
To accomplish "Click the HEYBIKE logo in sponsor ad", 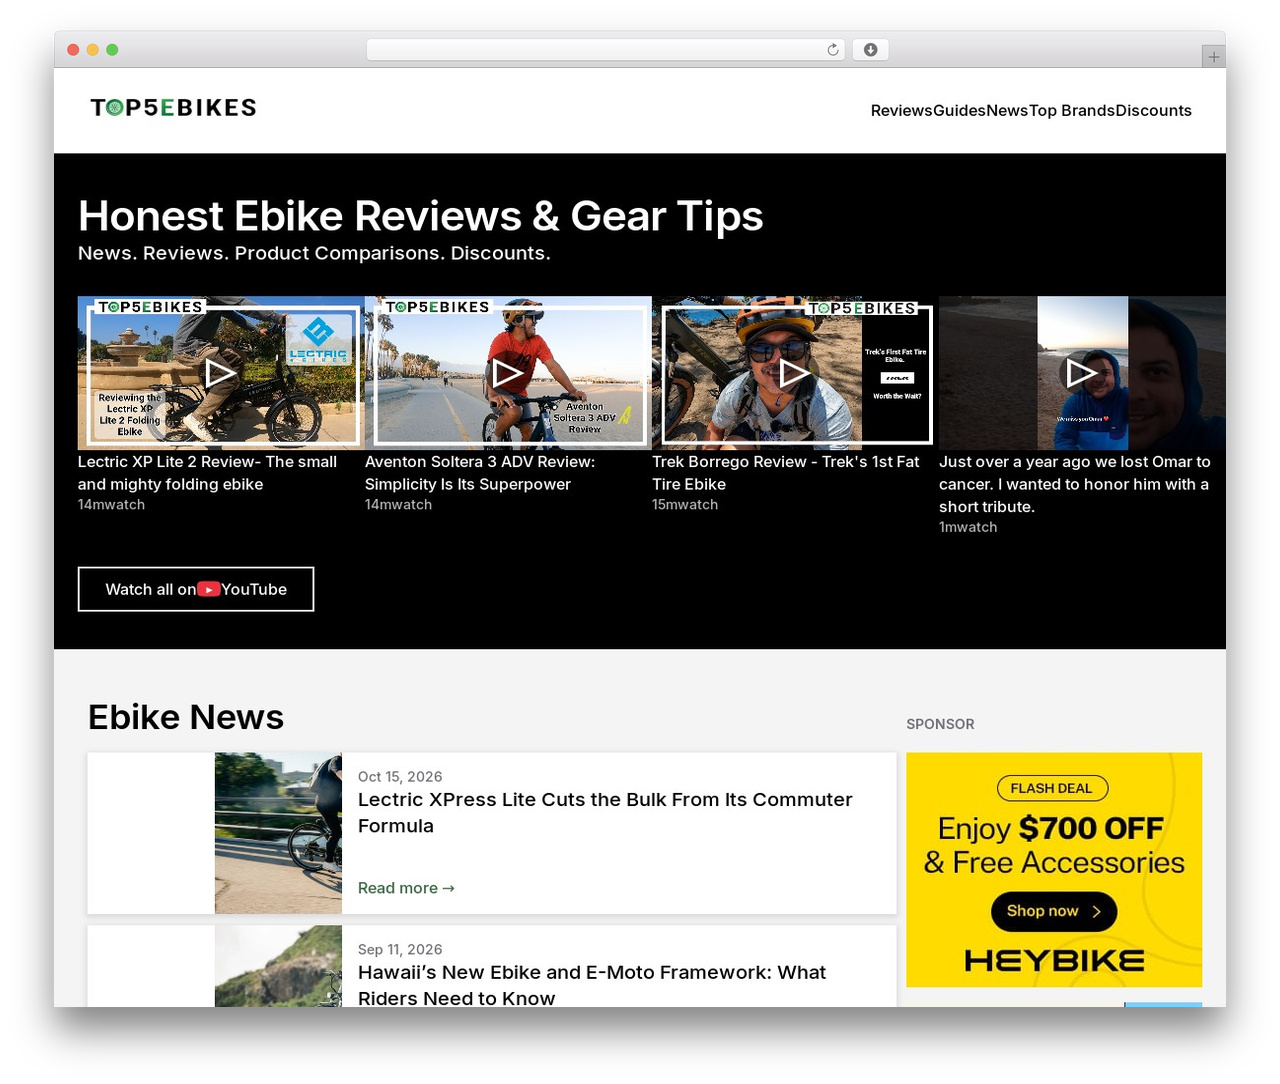I will pyautogui.click(x=1054, y=961).
